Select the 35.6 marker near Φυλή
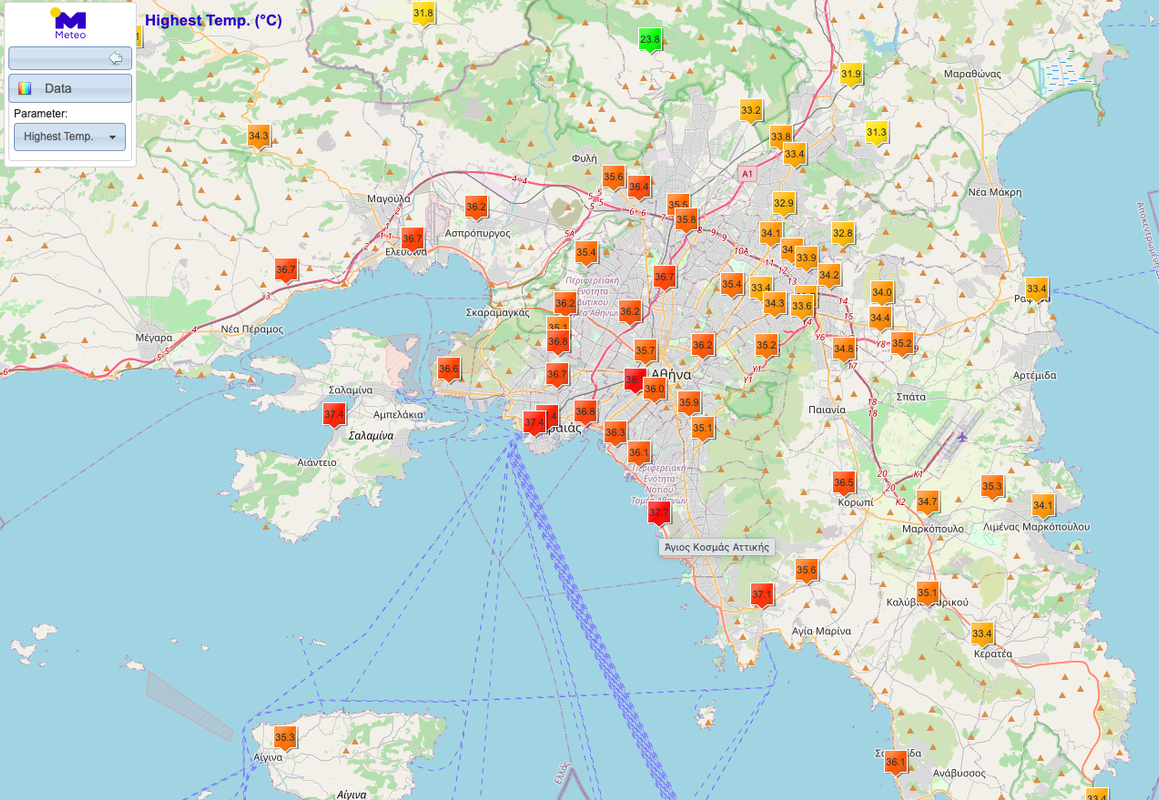Screen dimensions: 1159x800 pyautogui.click(x=614, y=177)
